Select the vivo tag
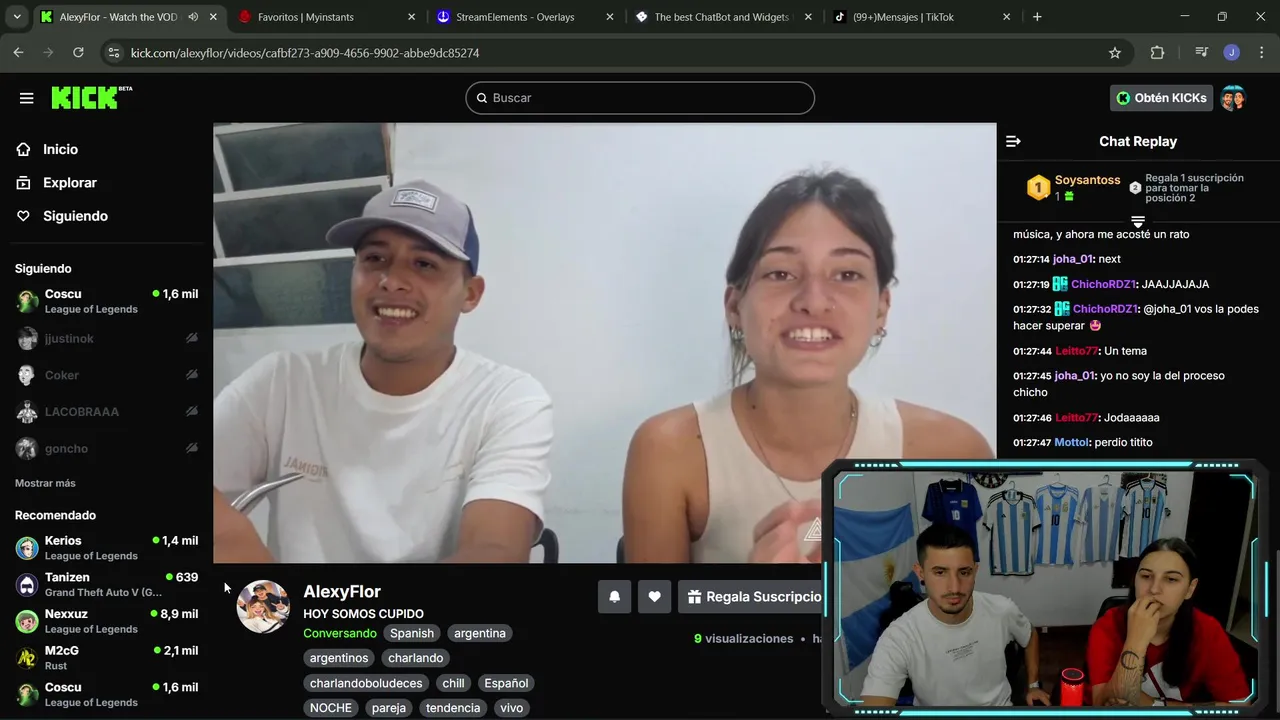This screenshot has width=1280, height=720. 512,708
